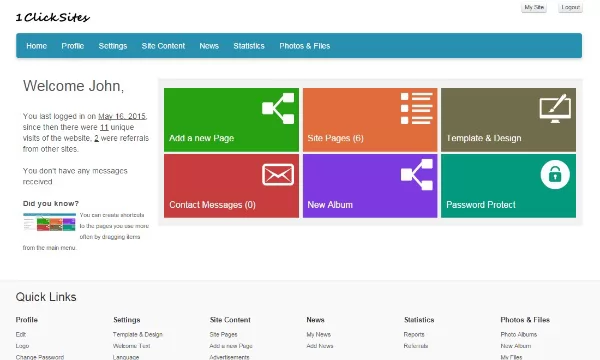Go to Statistics in the navigation bar
Image resolution: width=600 pixels, height=360 pixels.
[249, 46]
